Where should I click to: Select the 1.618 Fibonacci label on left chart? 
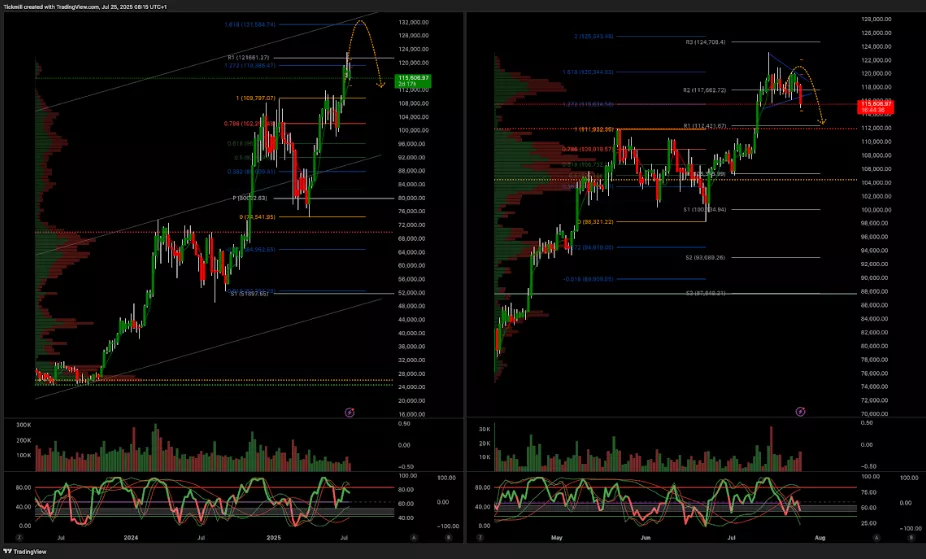[x=252, y=24]
